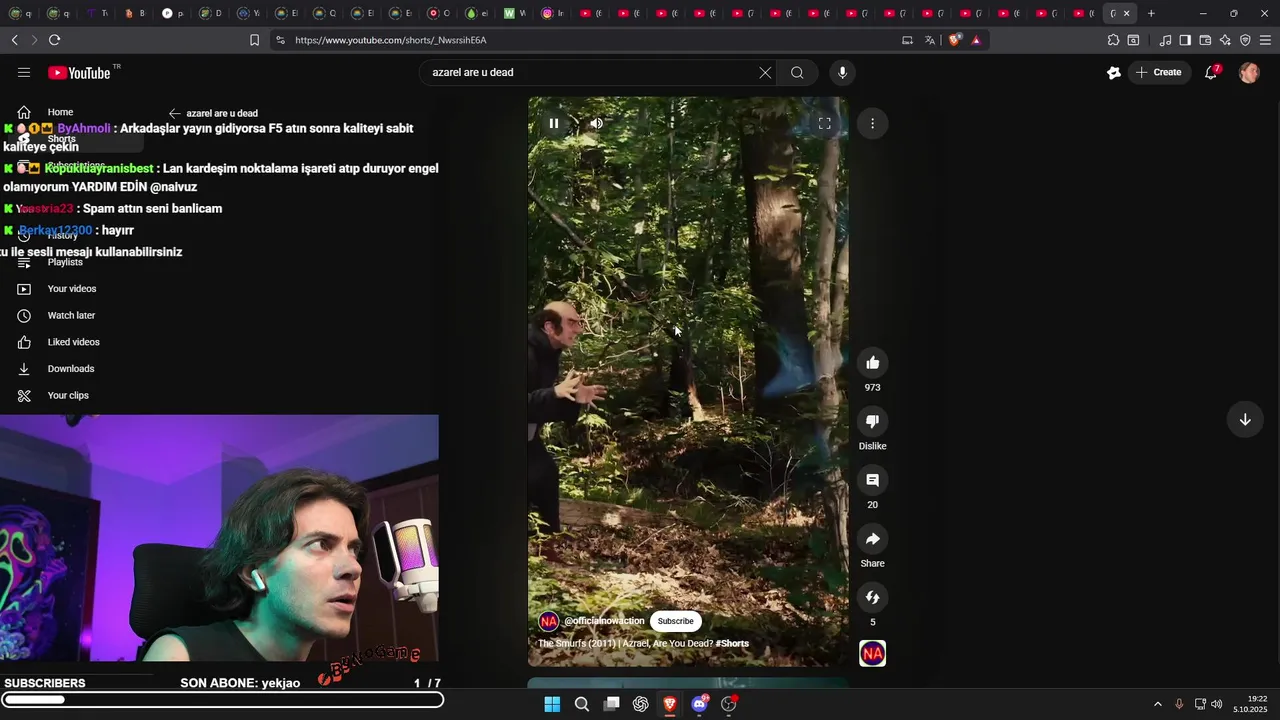Open the Short's three-dot more options
Screen dimensions: 1280x720
click(872, 123)
